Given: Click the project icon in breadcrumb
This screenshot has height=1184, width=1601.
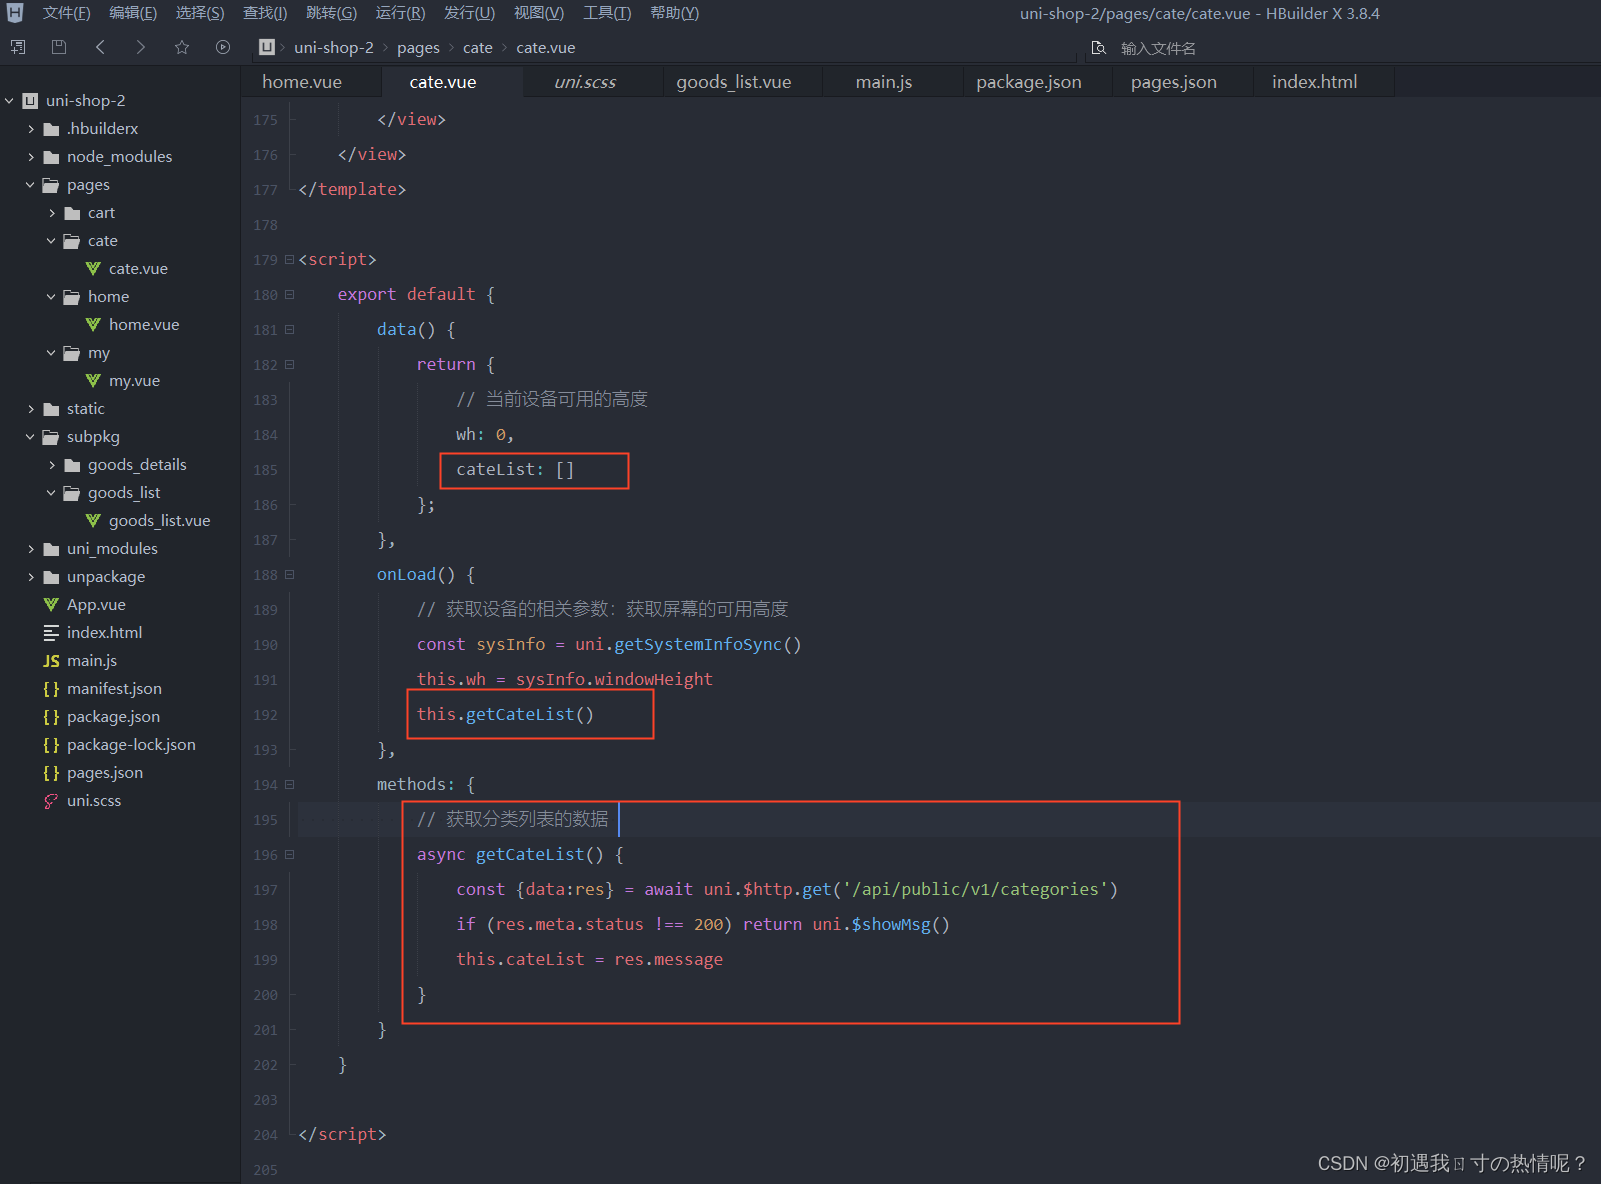Looking at the screenshot, I should coord(267,47).
